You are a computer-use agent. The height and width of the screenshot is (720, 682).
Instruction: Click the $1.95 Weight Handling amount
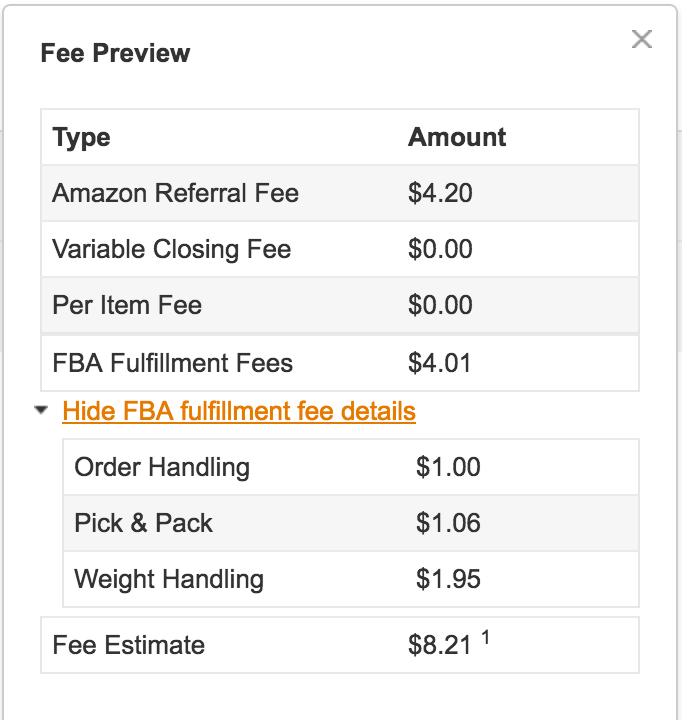[448, 579]
